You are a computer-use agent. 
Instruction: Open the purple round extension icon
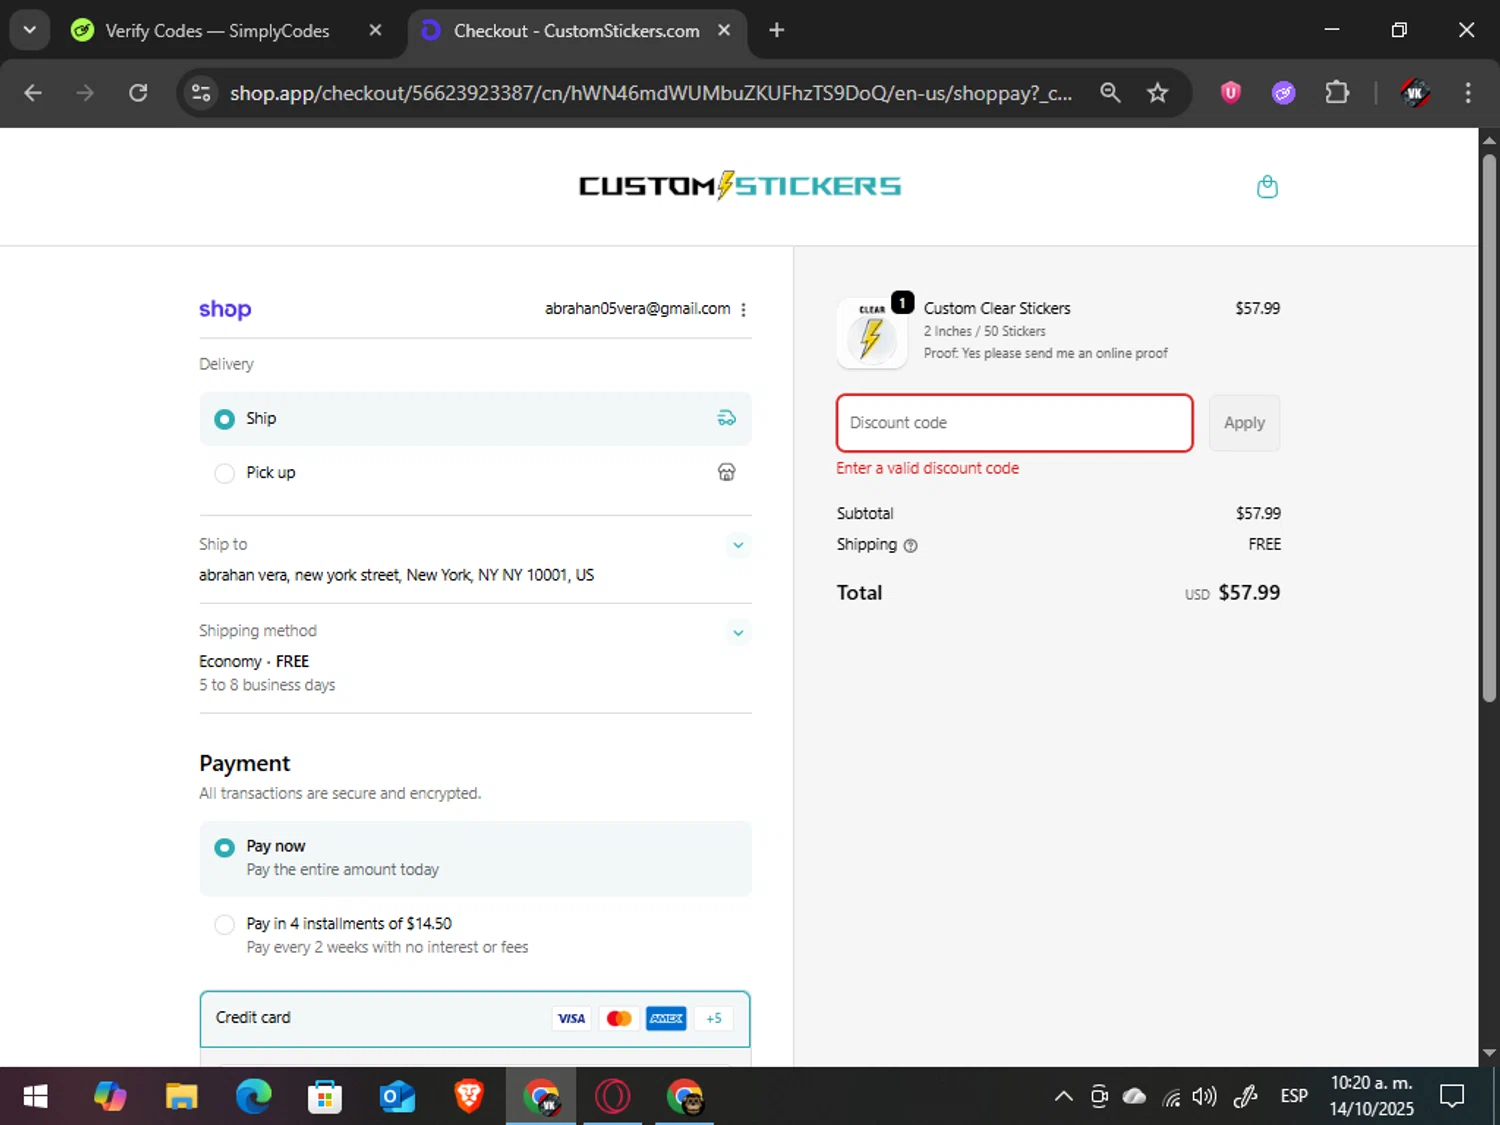[1284, 93]
